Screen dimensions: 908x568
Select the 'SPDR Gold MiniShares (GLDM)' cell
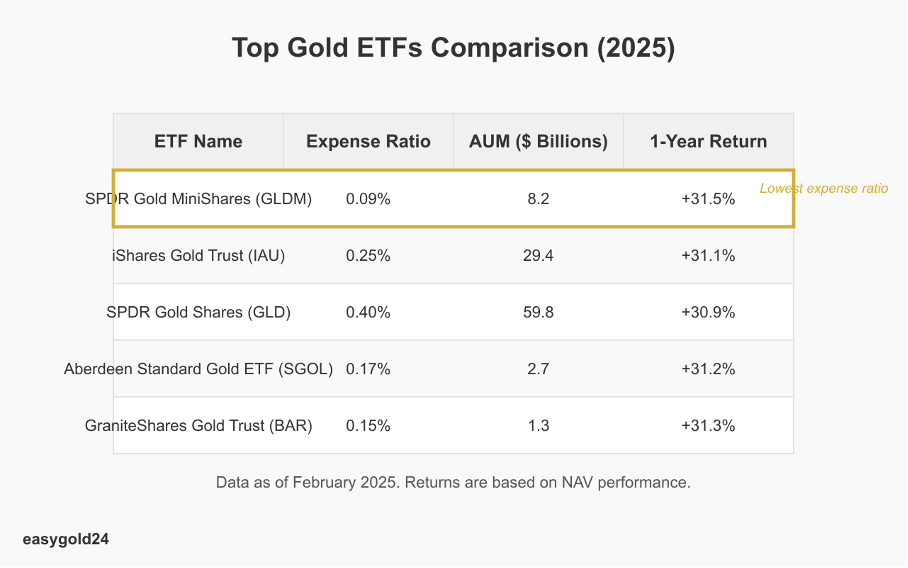click(199, 199)
